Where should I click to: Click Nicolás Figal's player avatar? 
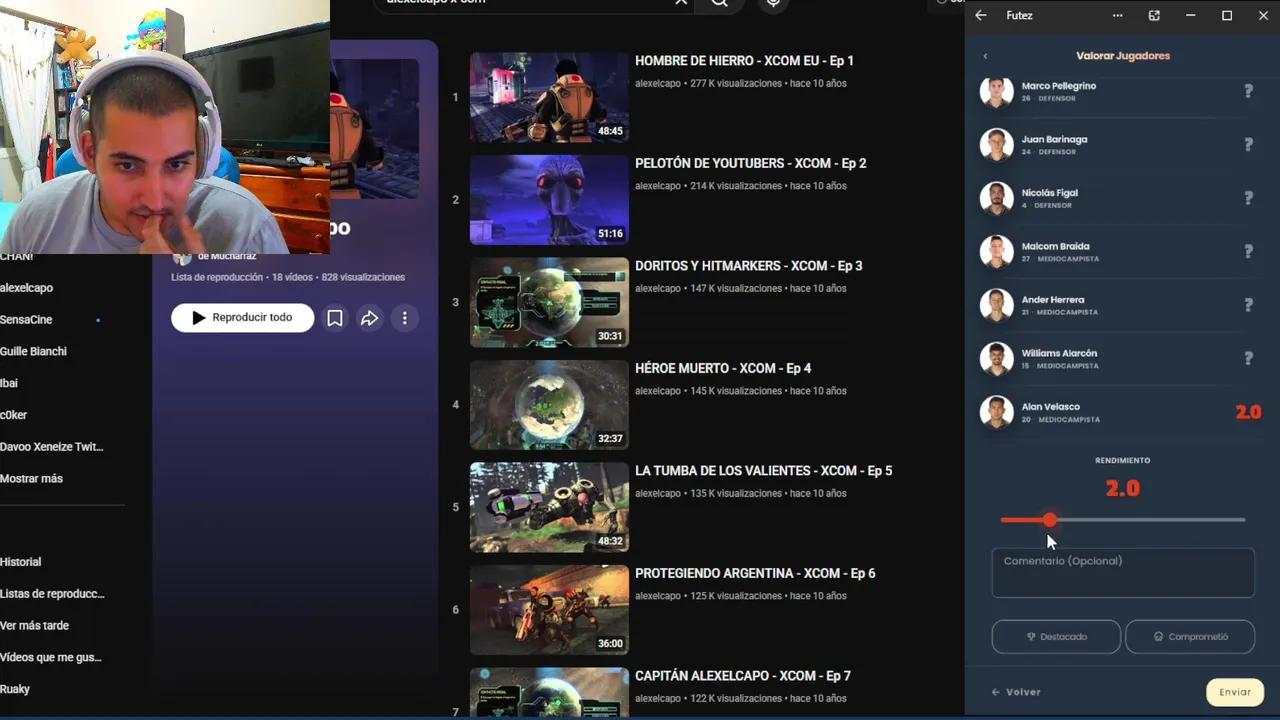click(996, 198)
